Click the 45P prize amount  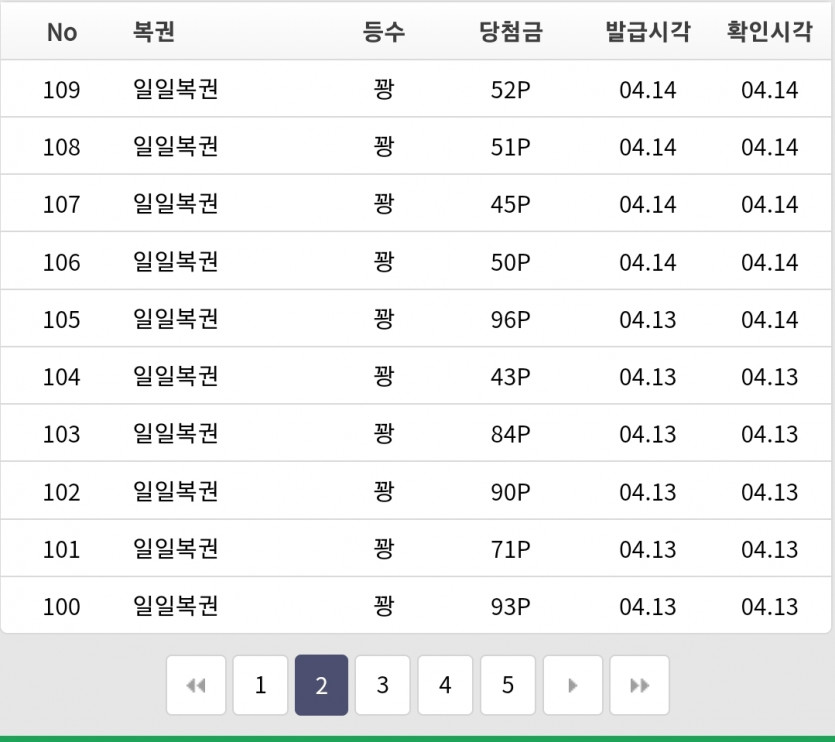click(x=511, y=205)
